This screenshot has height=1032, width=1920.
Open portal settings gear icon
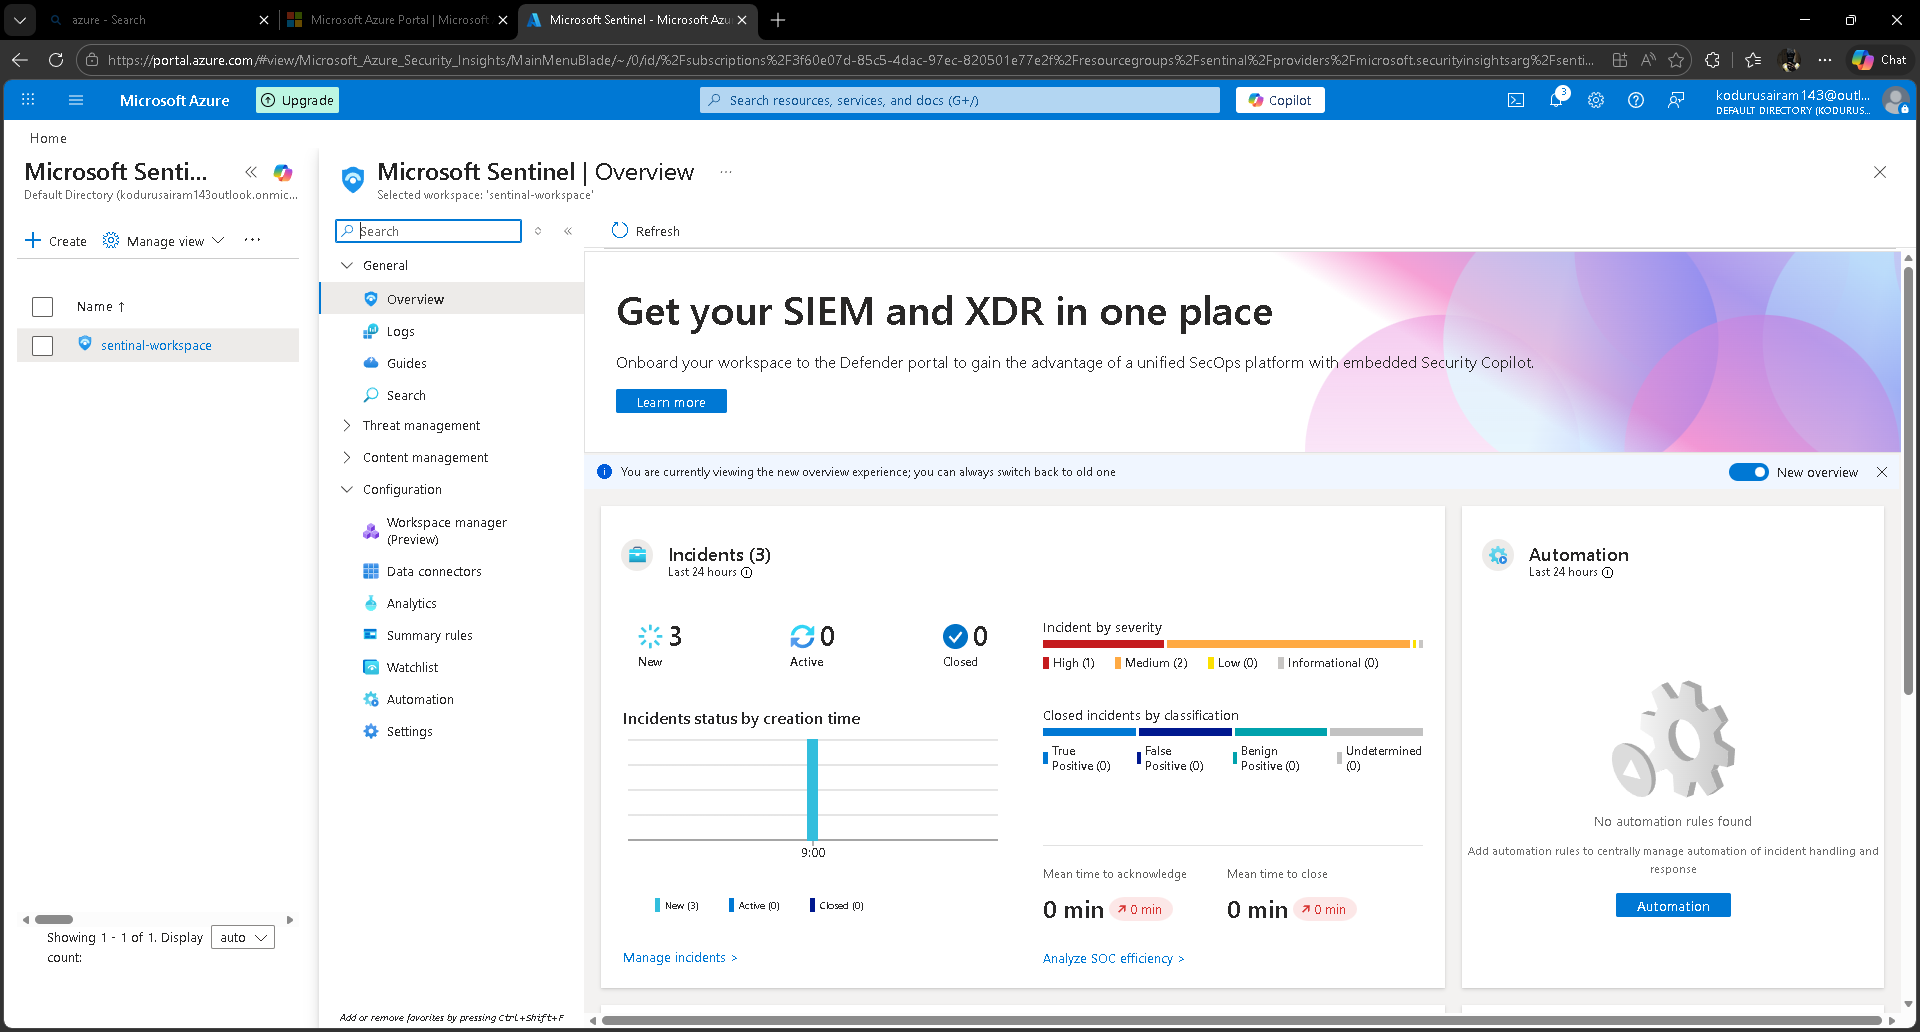[x=1596, y=100]
